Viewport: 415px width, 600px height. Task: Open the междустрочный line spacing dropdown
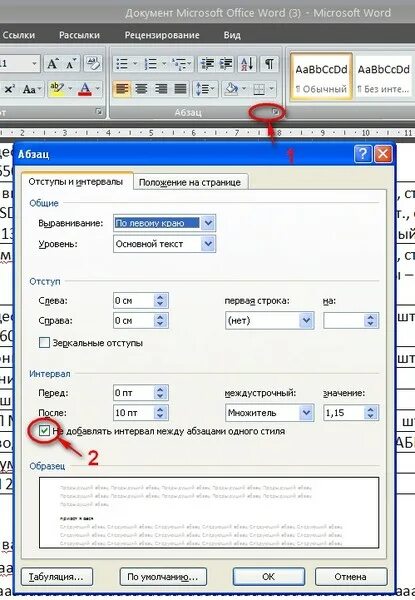point(306,413)
